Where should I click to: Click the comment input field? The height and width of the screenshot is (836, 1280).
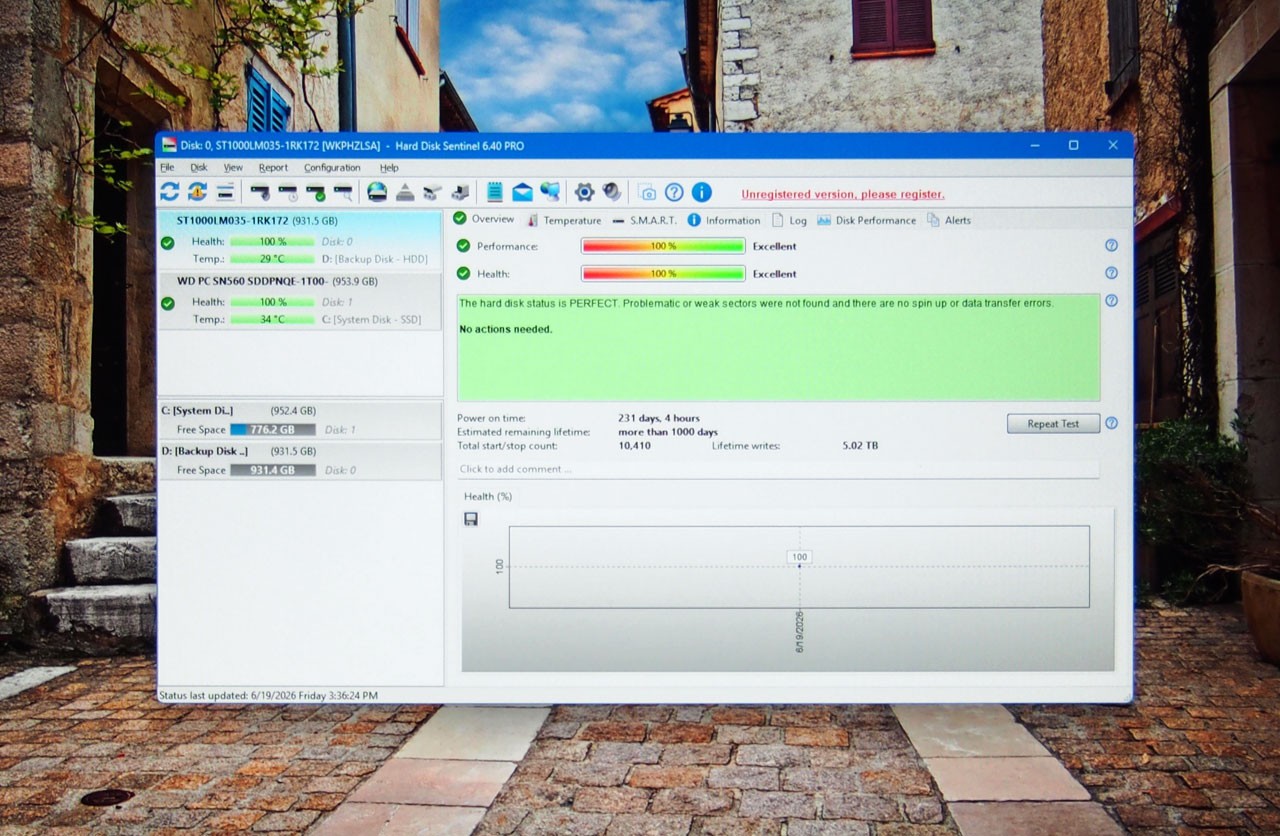tap(778, 469)
